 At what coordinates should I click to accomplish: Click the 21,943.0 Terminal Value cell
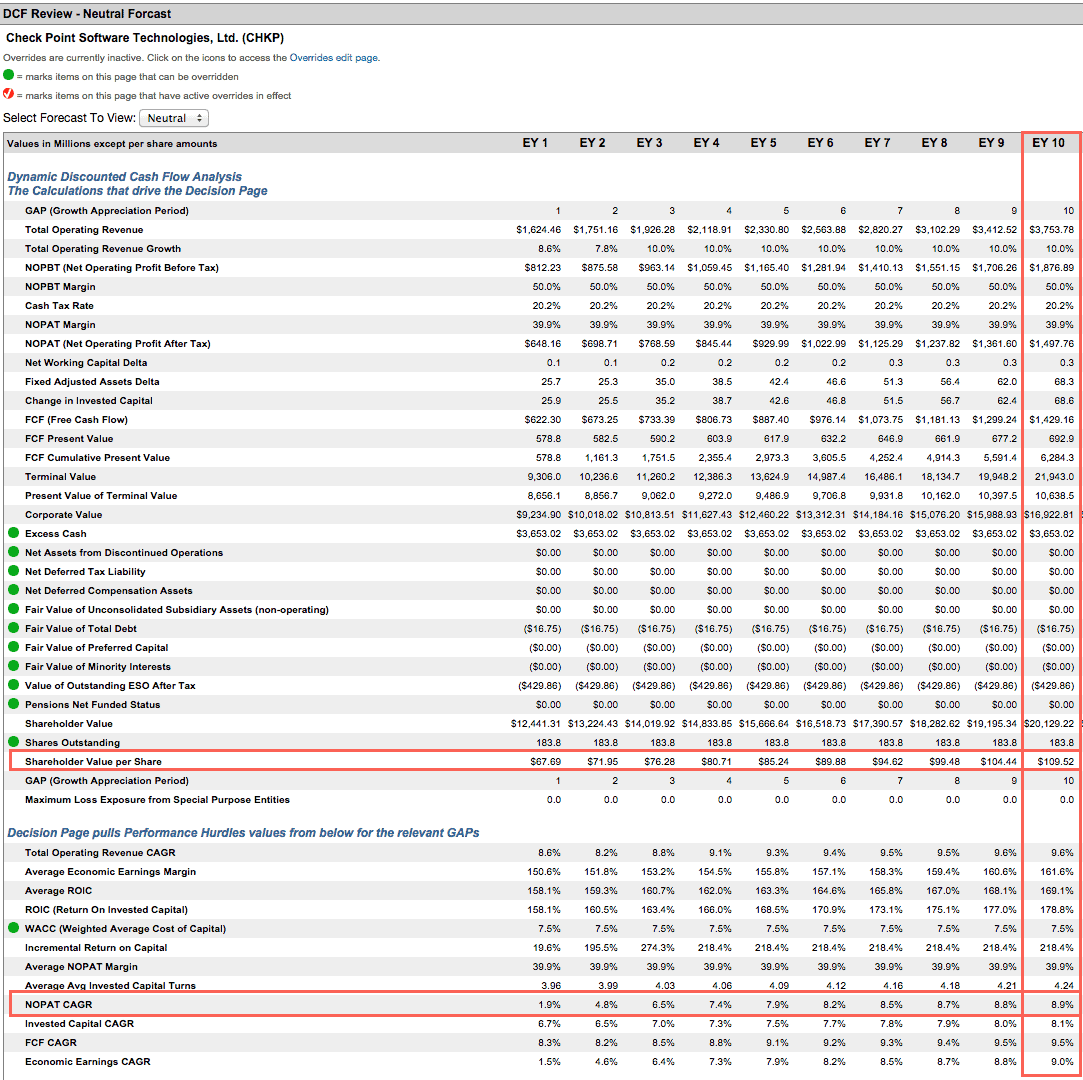click(1055, 476)
